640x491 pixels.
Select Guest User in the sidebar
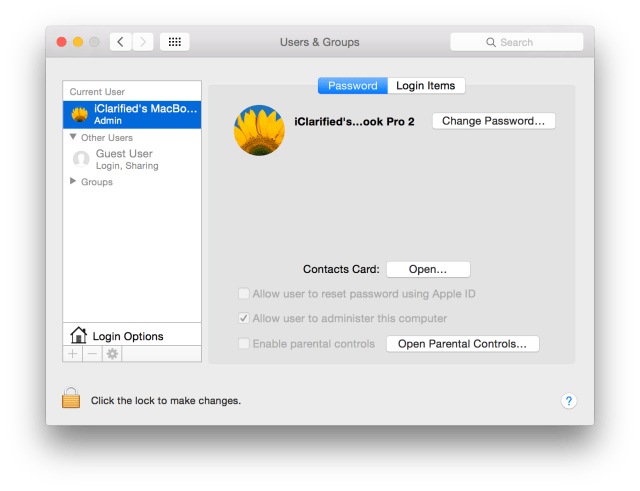point(124,154)
